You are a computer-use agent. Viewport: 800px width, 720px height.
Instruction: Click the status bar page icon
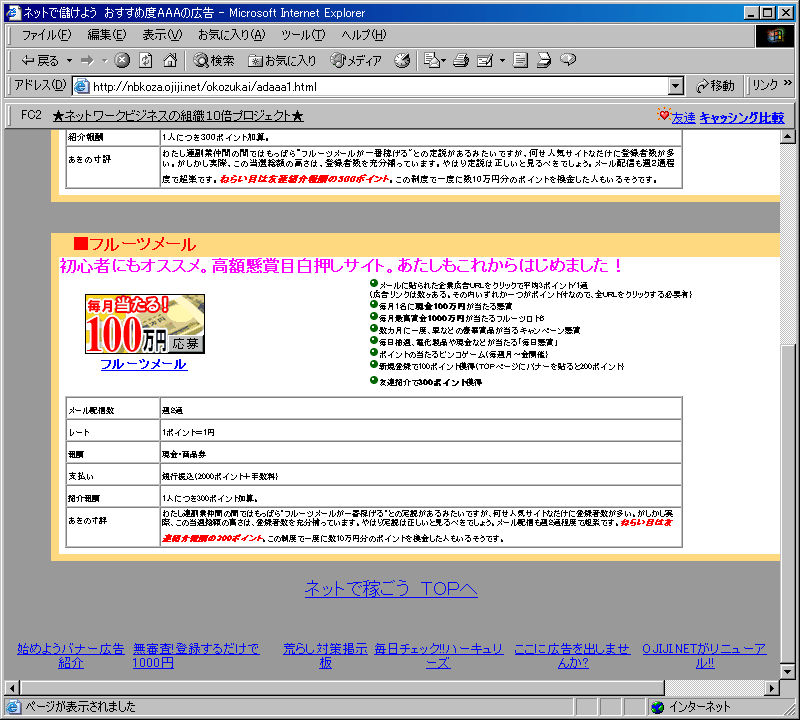click(13, 707)
